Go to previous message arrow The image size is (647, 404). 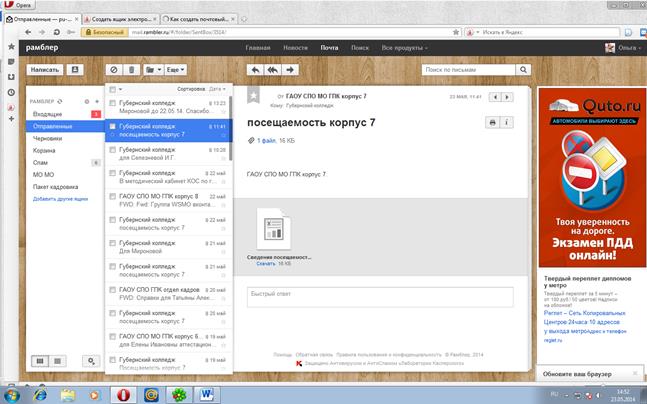click(495, 97)
